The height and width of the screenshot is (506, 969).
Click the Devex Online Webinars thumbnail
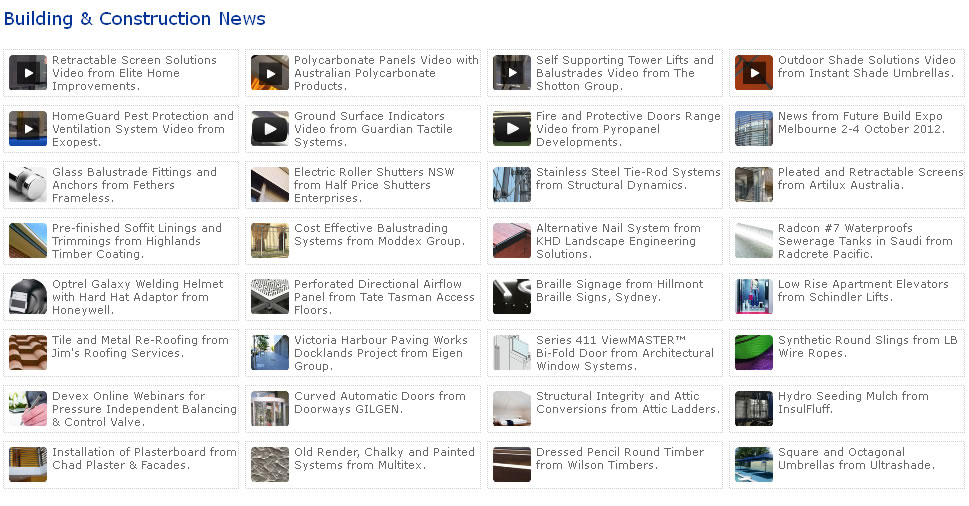[x=28, y=409]
